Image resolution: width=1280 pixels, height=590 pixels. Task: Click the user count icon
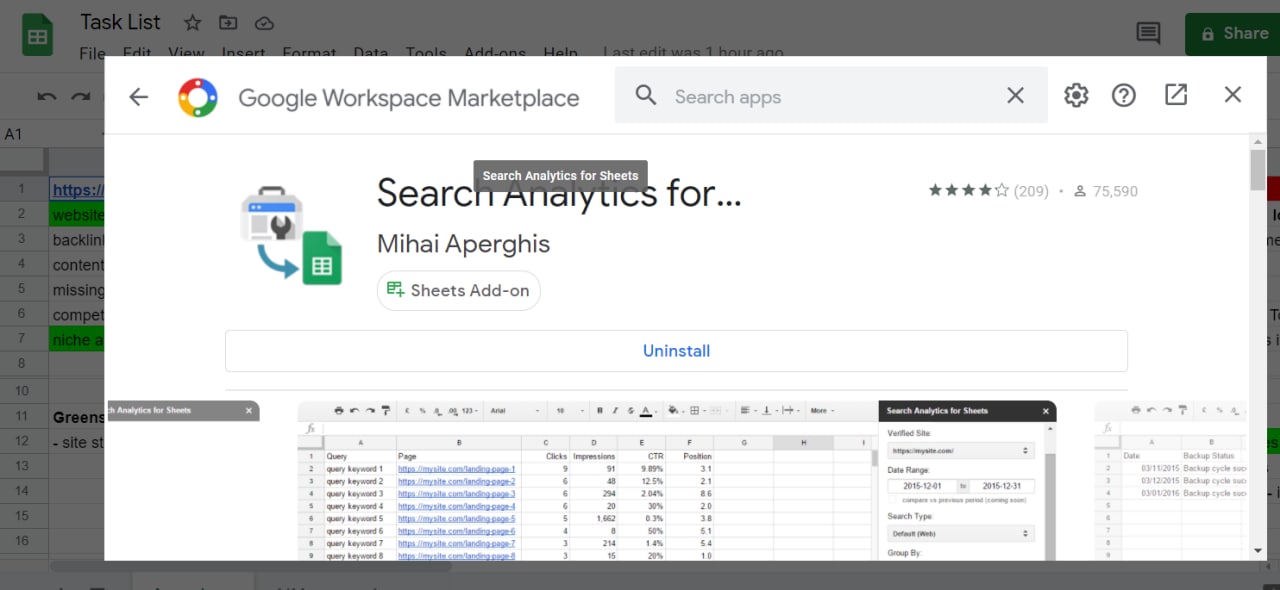[1079, 191]
